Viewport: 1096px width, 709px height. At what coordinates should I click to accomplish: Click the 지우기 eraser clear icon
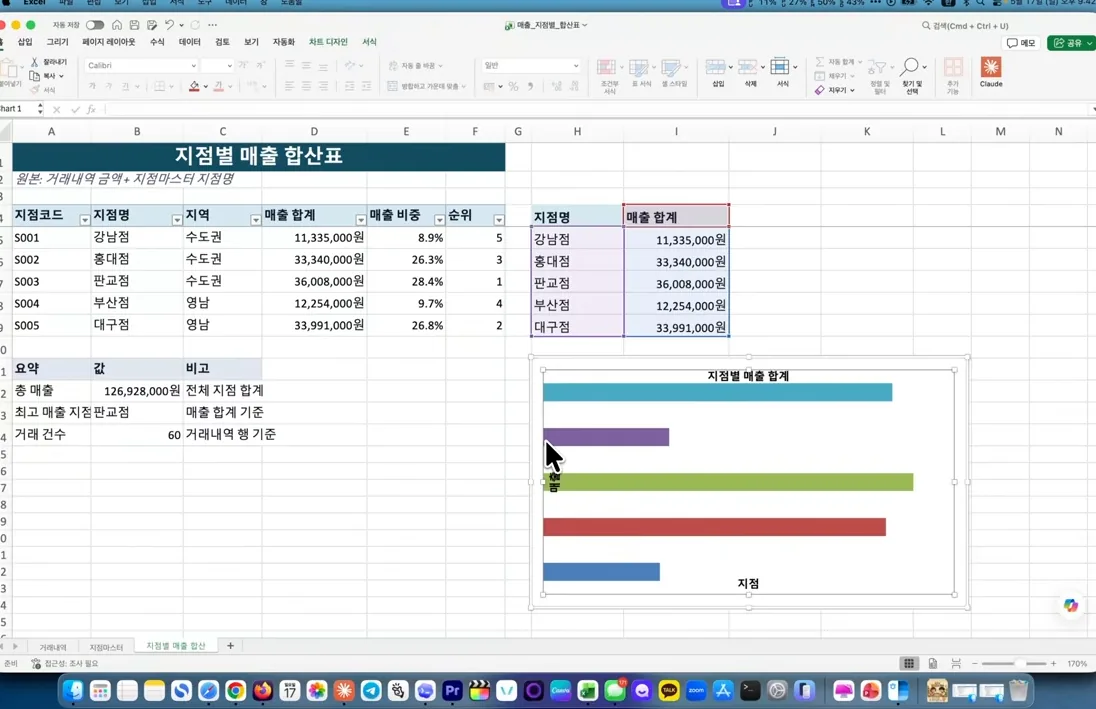820,90
